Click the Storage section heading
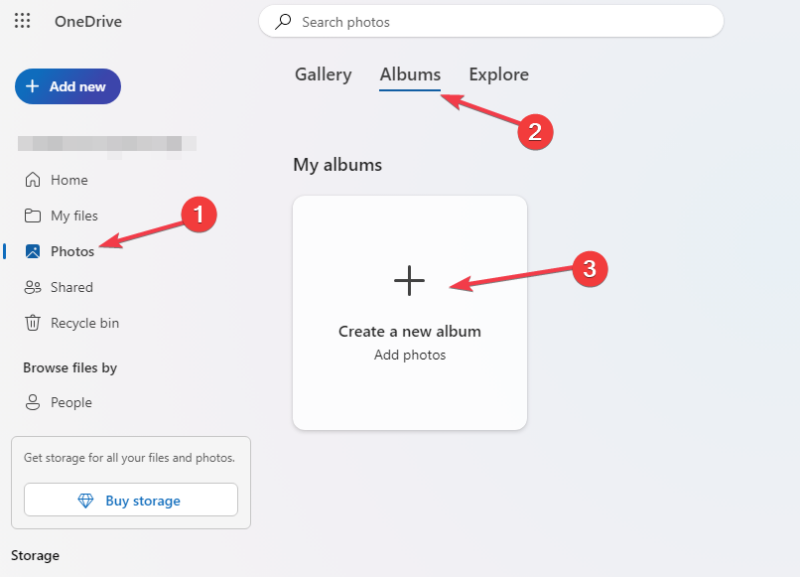Screen dimensions: 800x577 click(35, 555)
